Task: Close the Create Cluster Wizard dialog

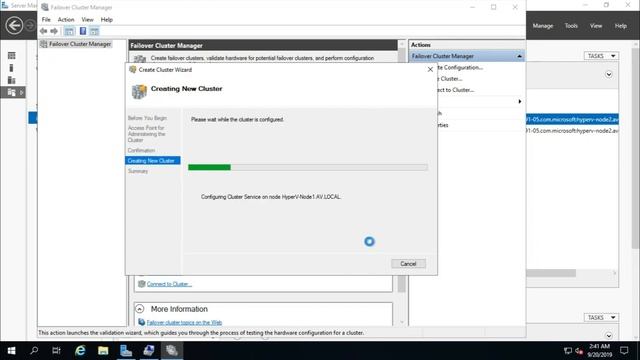Action: (x=430, y=69)
